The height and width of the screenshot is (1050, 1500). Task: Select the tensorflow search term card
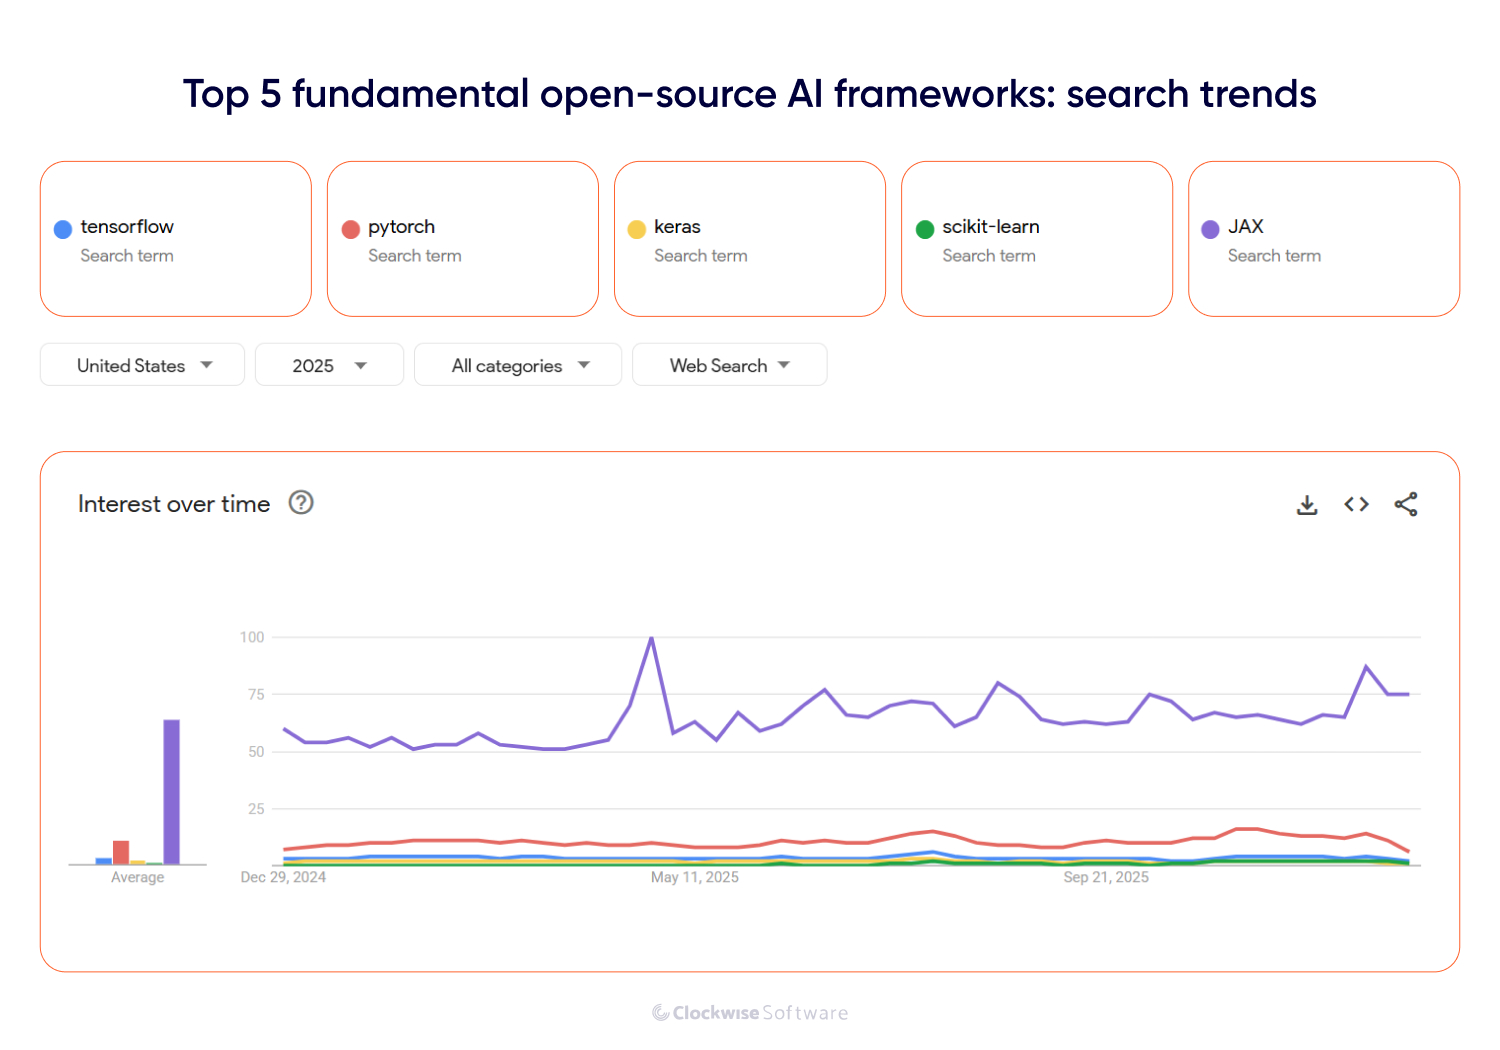(176, 239)
